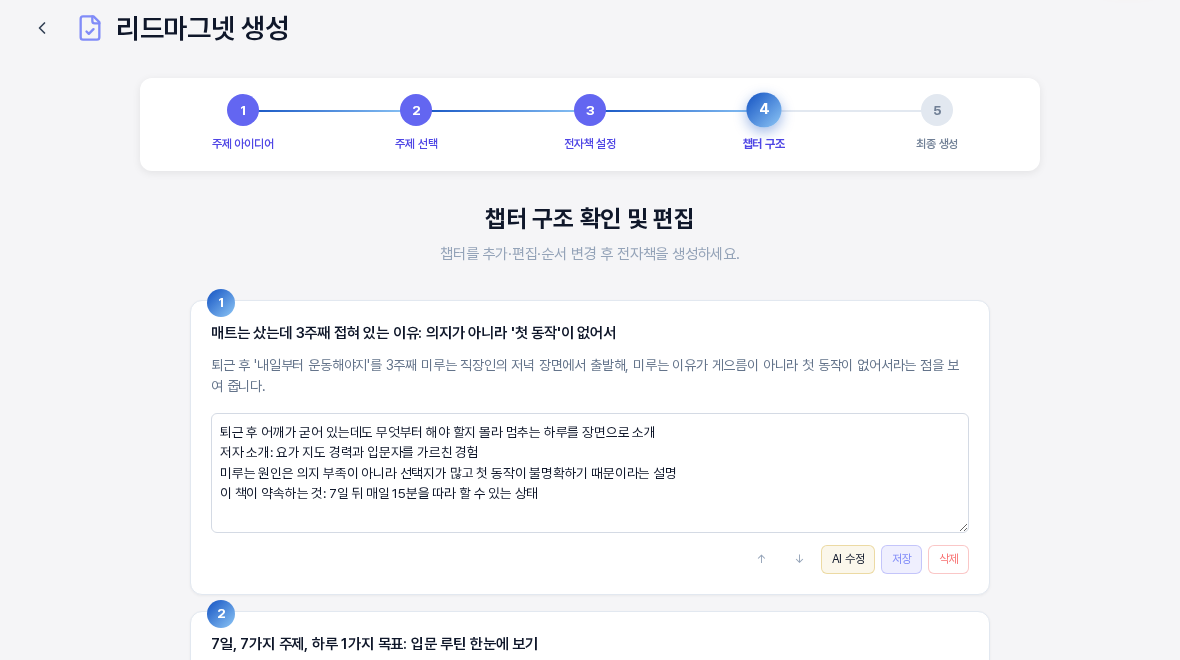The image size is (1180, 660).
Task: Click the heading 챕터 구조 확인 및 편집
Action: click(x=589, y=219)
